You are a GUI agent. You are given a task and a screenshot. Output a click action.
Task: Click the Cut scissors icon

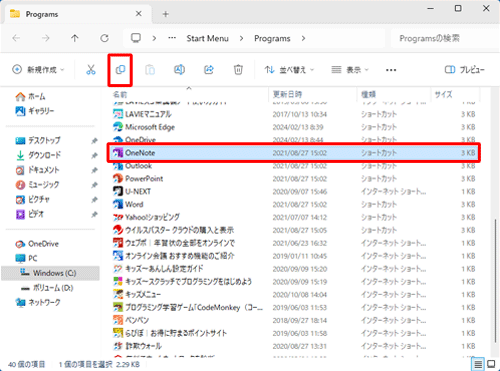tap(91, 70)
